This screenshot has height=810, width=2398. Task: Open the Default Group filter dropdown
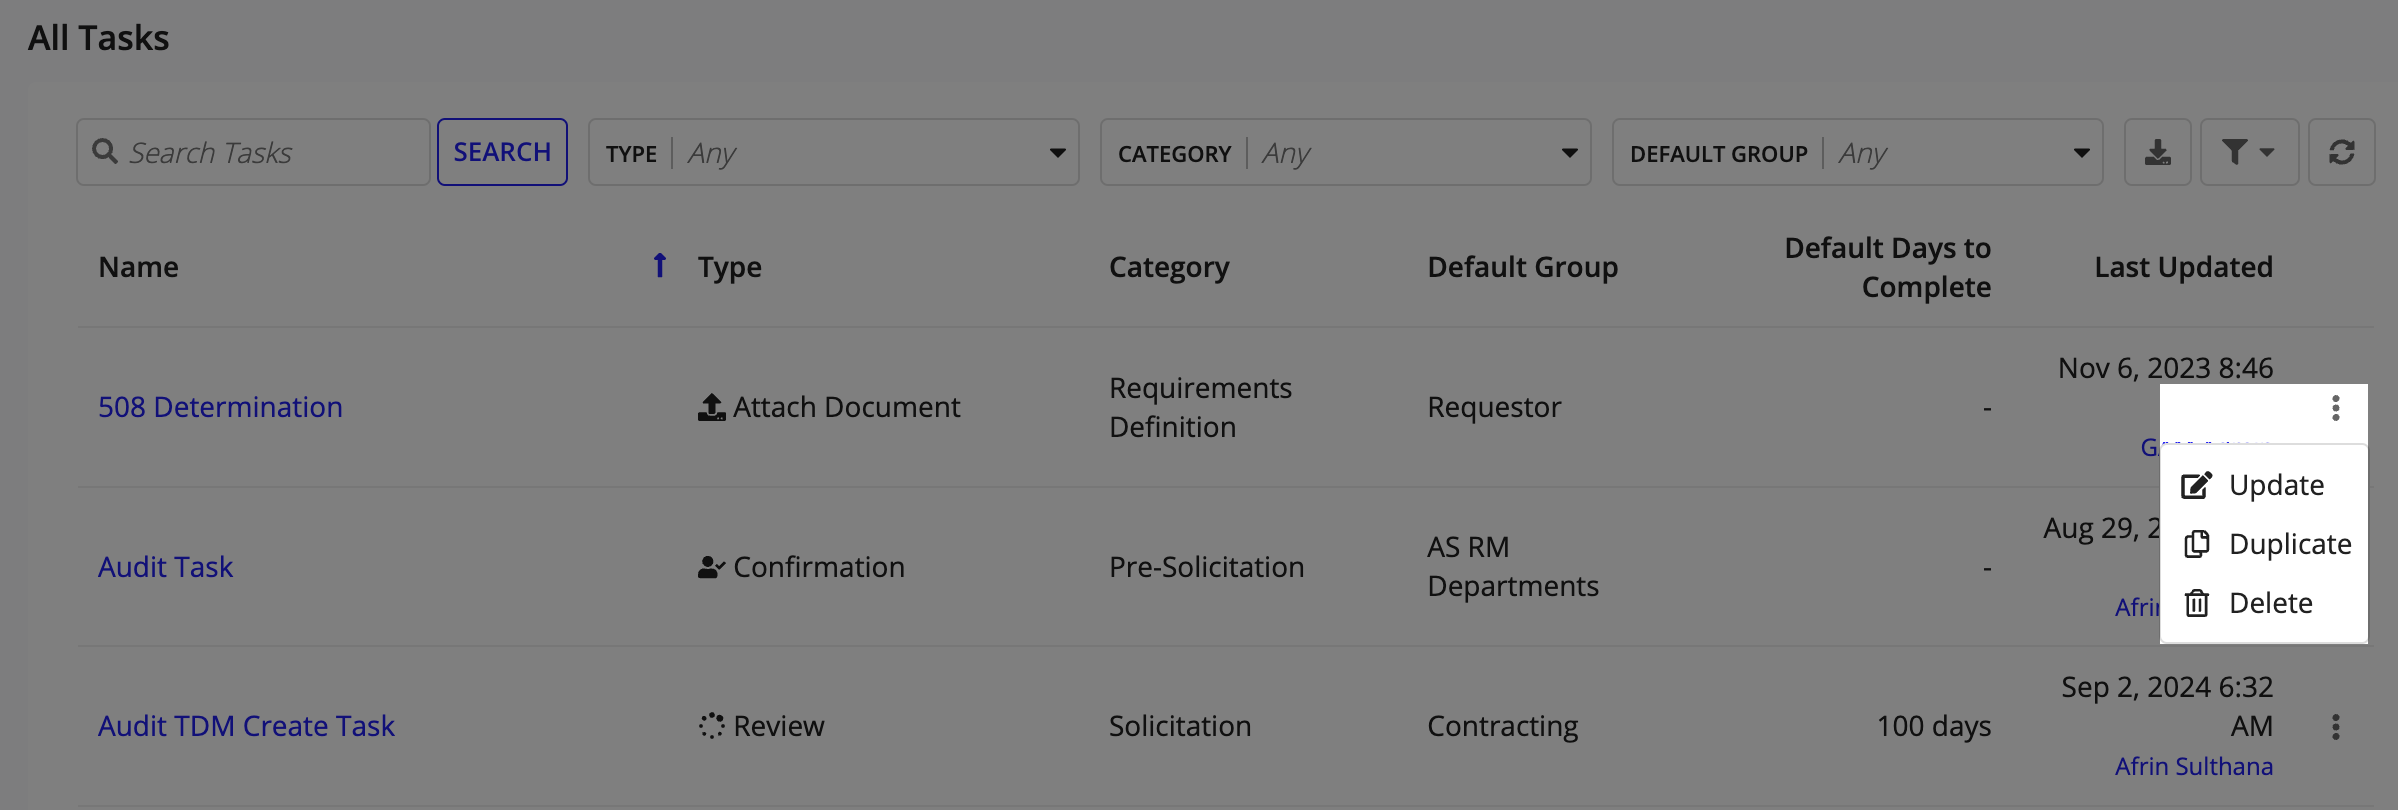(1858, 152)
